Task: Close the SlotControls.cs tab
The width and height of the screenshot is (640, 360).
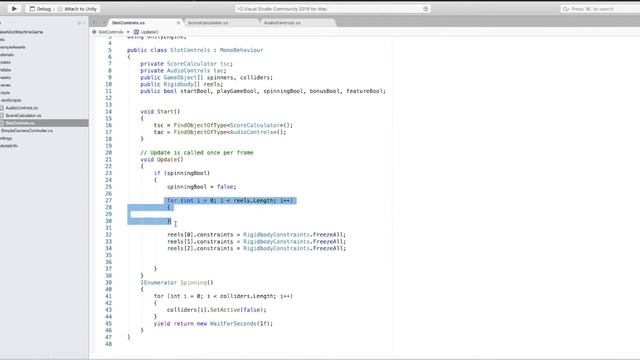Action: (x=178, y=23)
